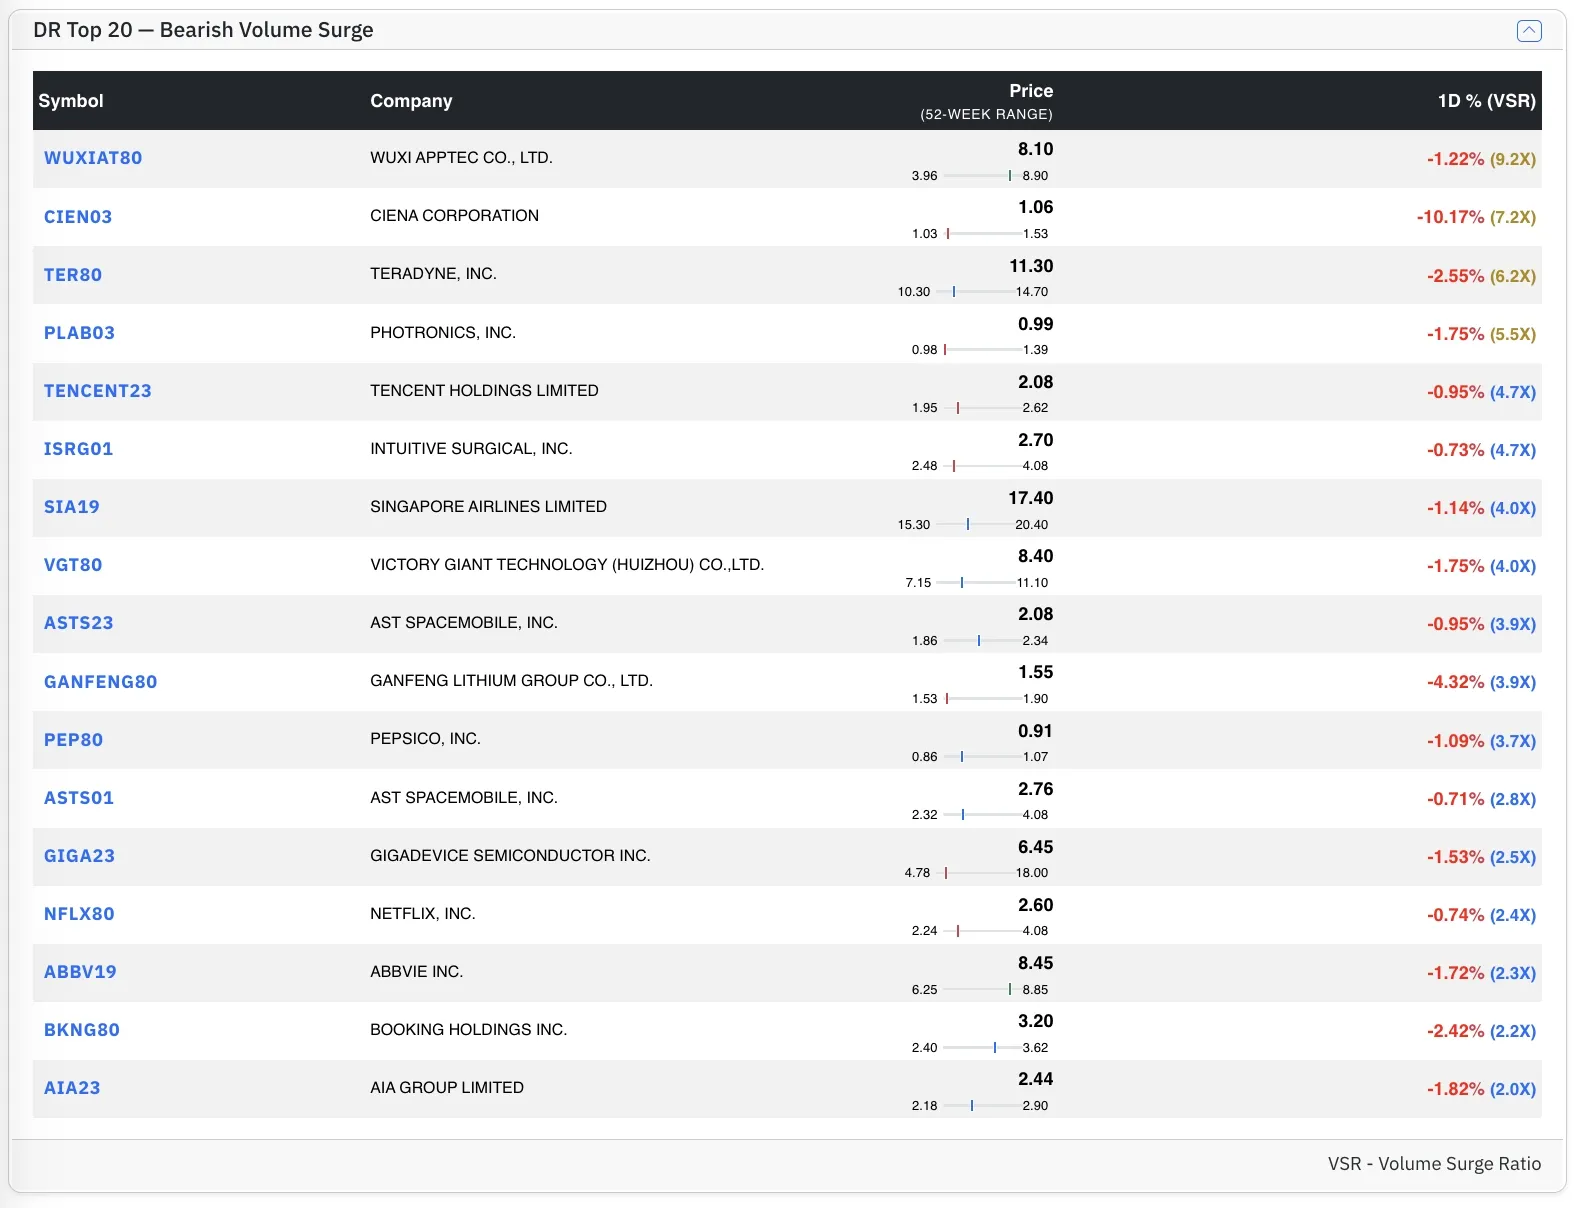Click SINGAPORE AIRLINES LIMITED company name
Image resolution: width=1576 pixels, height=1208 pixels.
[x=488, y=507]
